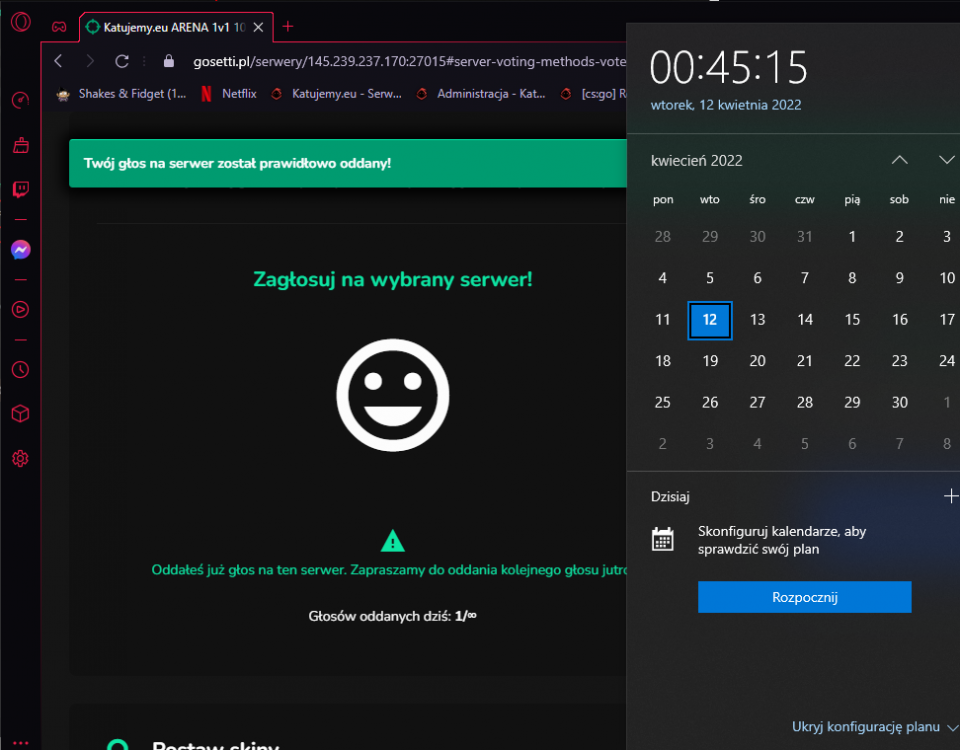The height and width of the screenshot is (750, 960).
Task: Select April 9 in the calendar
Action: click(899, 278)
